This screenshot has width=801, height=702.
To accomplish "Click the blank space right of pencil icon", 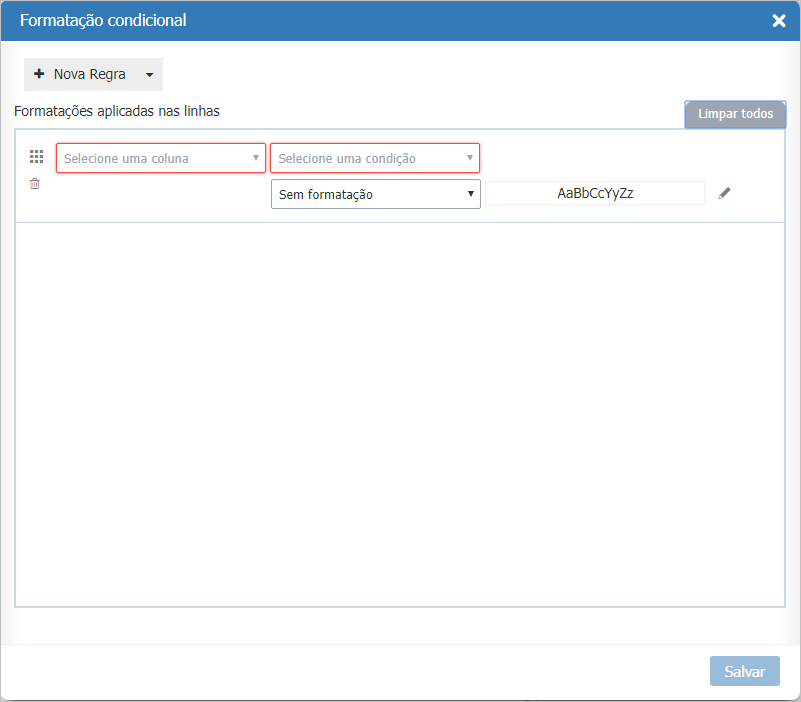I will point(758,193).
